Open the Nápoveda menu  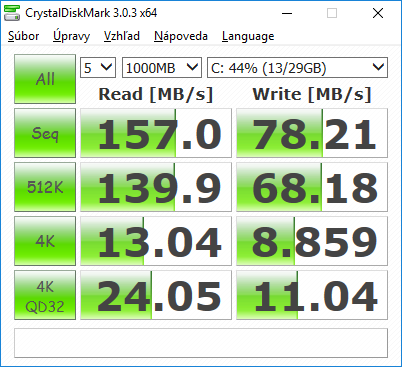tap(181, 36)
